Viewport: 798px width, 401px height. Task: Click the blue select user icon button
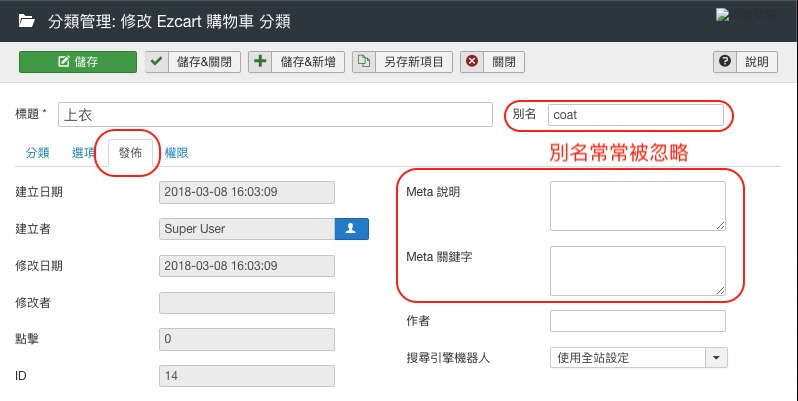[x=351, y=228]
